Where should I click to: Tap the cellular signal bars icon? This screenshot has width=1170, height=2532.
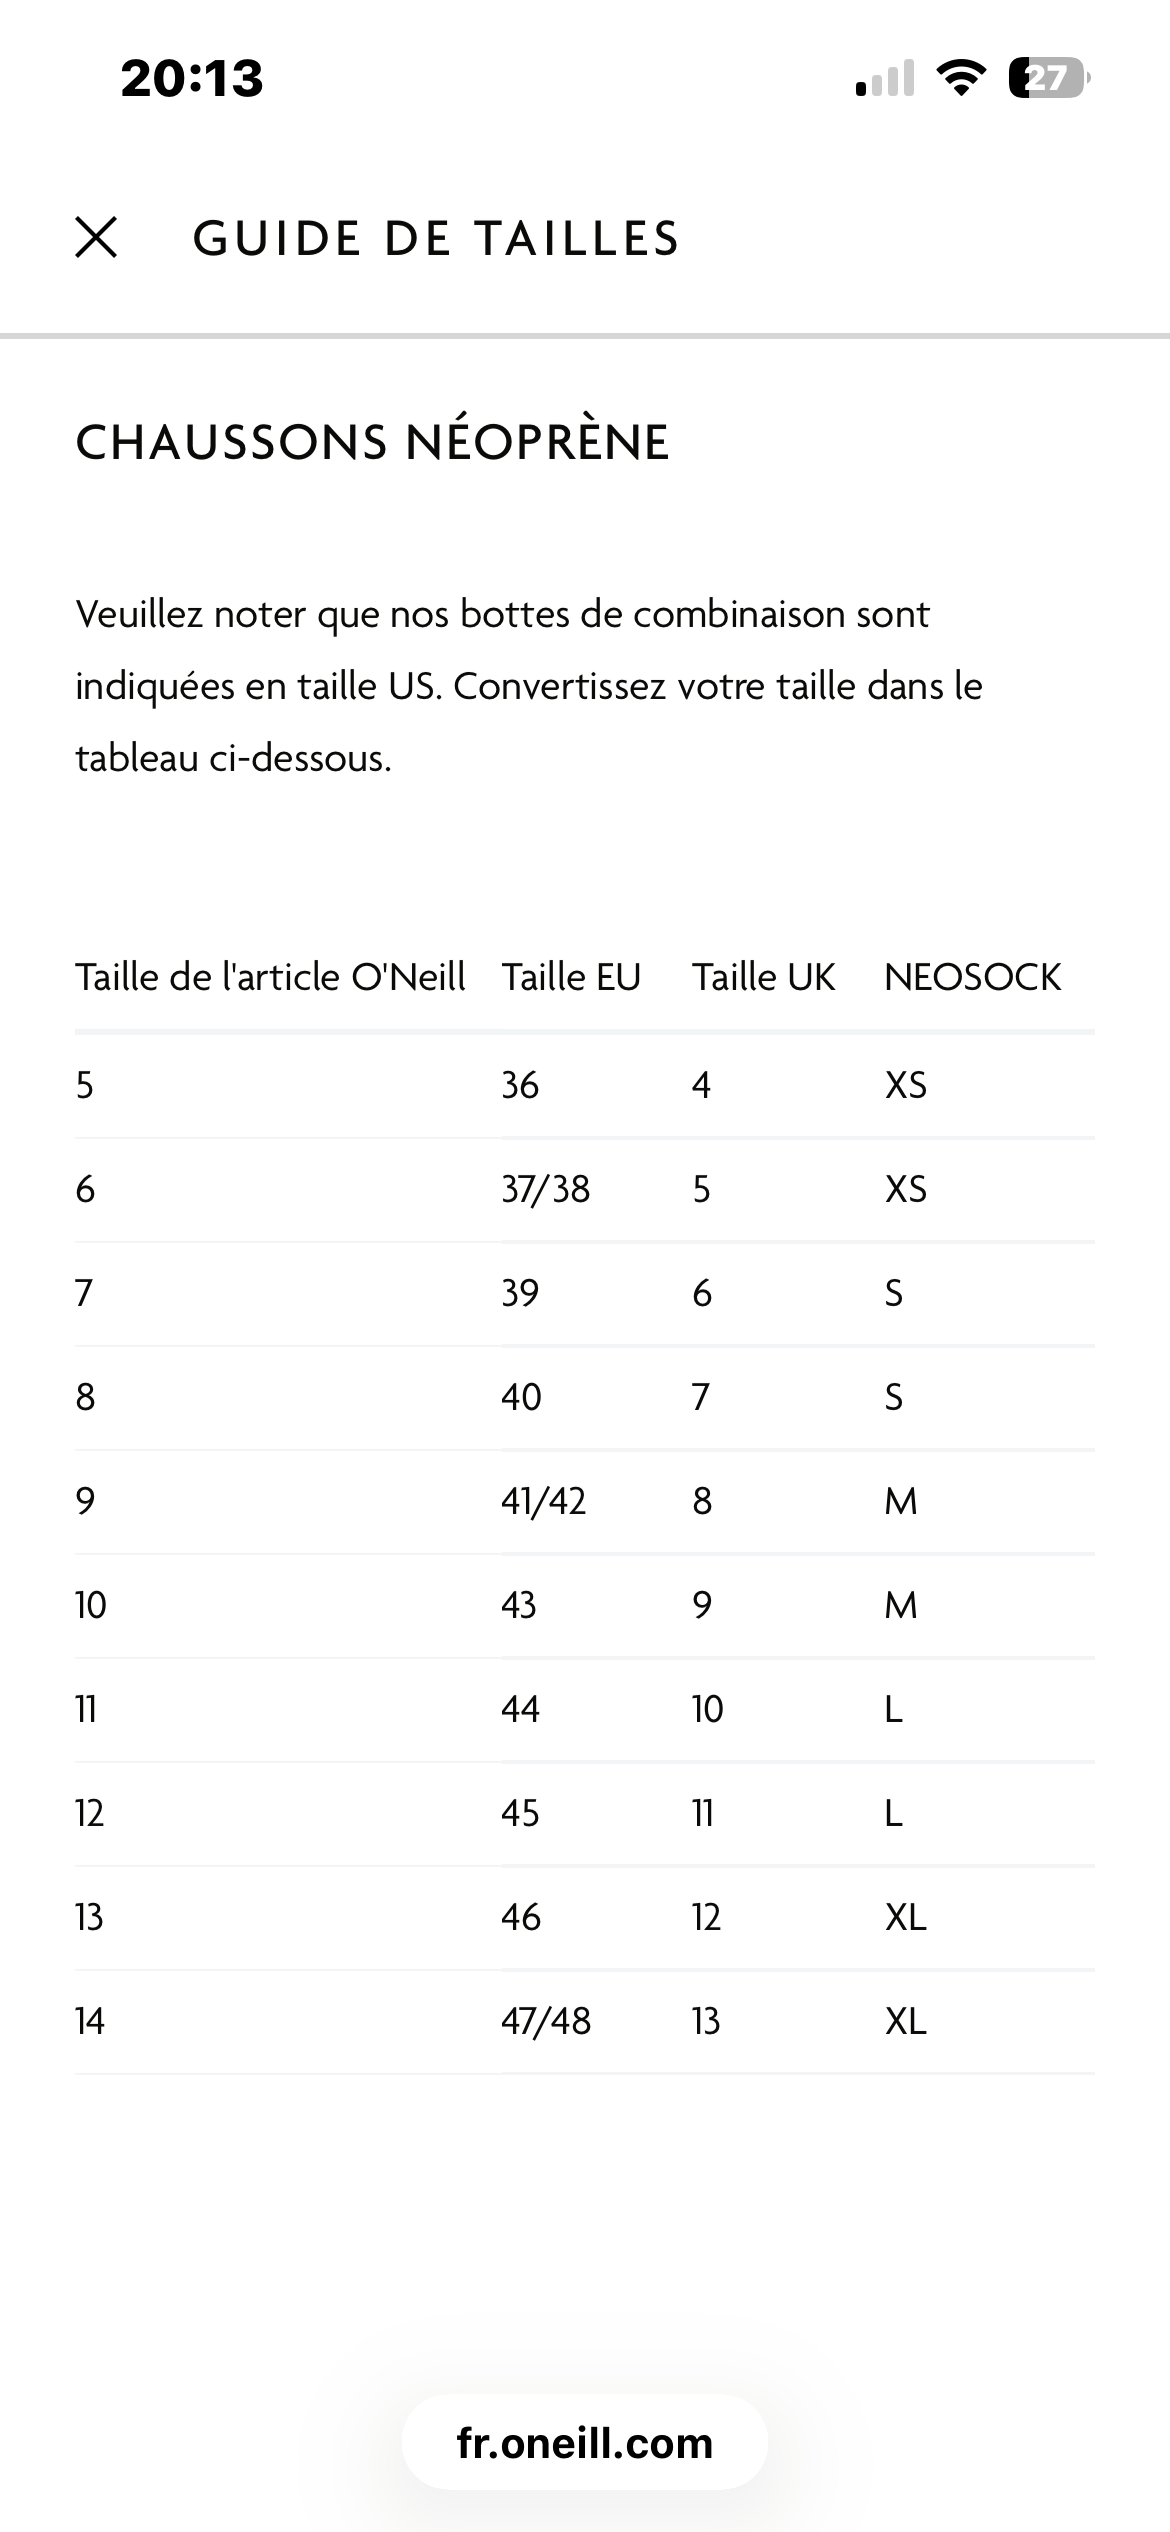tap(885, 78)
